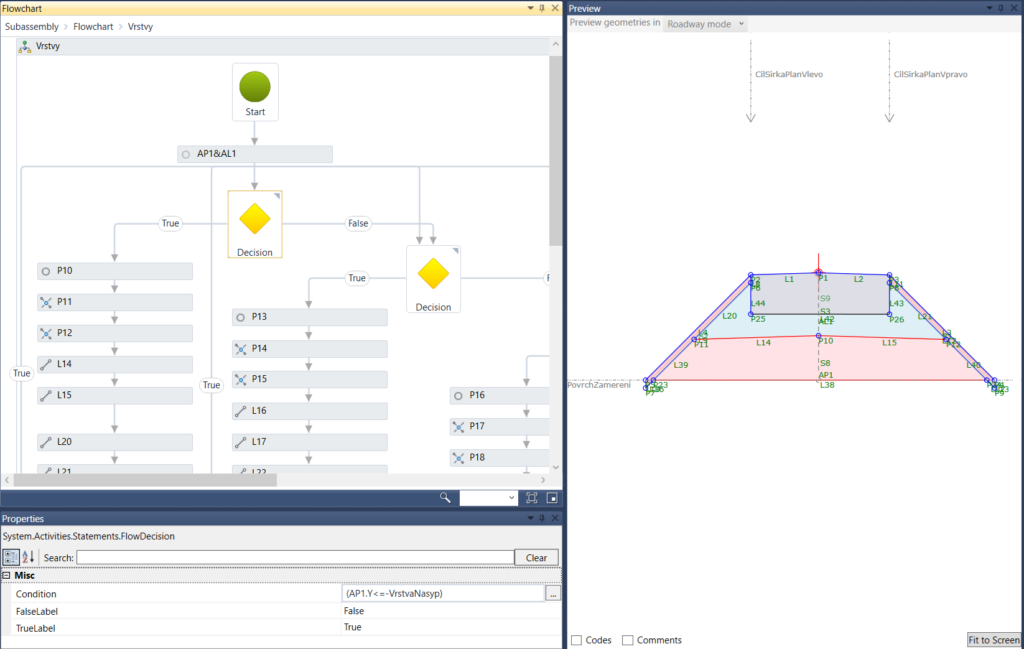The image size is (1024, 649).
Task: Click the L38 link label in preview
Action: click(x=827, y=385)
